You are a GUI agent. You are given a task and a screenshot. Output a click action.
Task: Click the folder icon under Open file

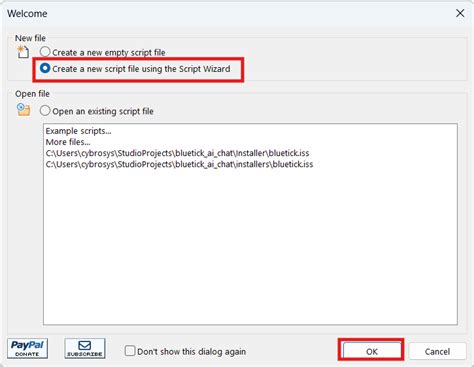23,109
